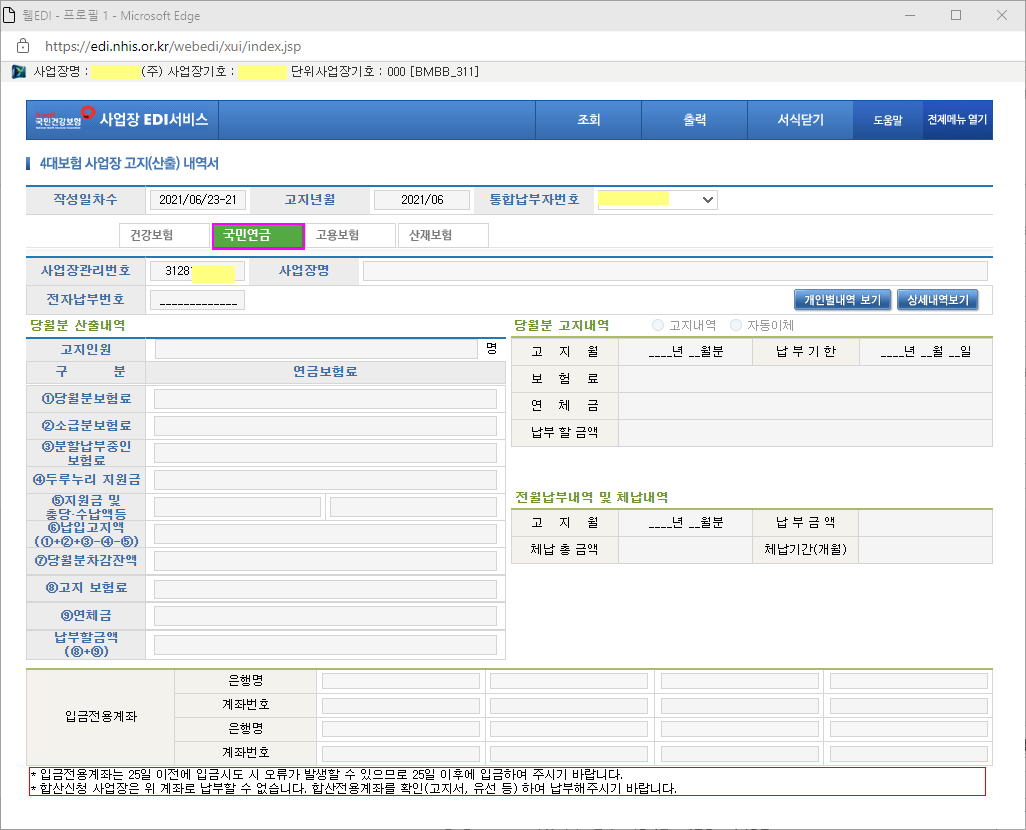This screenshot has width=1026, height=830.
Task: Switch to the 산재보험 tab
Action: (x=444, y=235)
